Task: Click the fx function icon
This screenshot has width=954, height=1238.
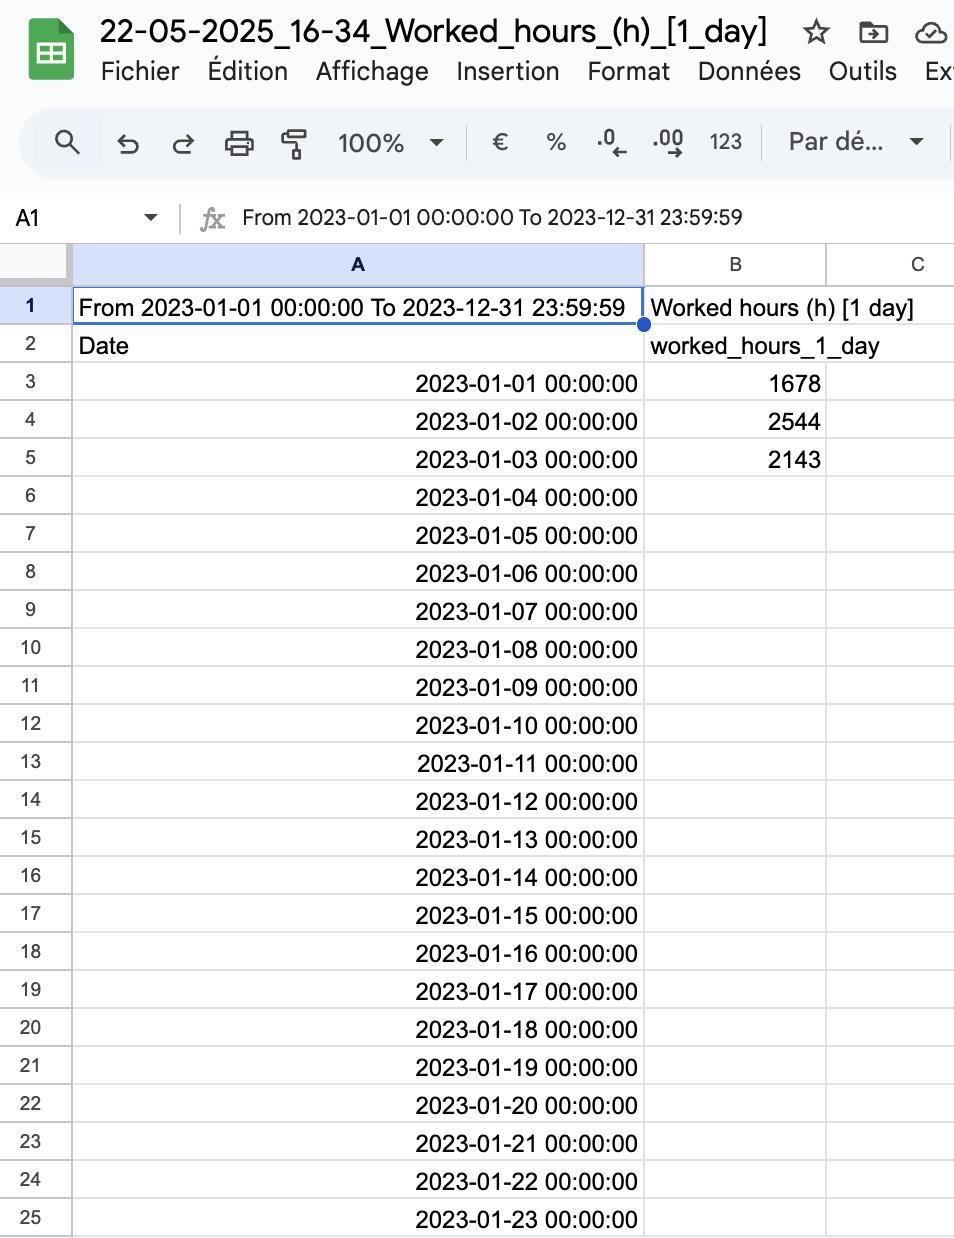Action: point(212,218)
